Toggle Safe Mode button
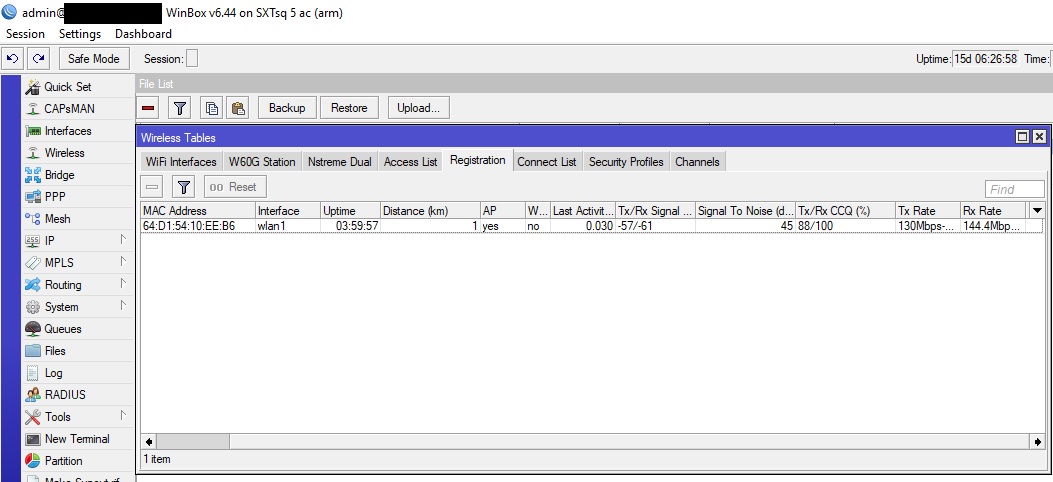 [x=93, y=58]
